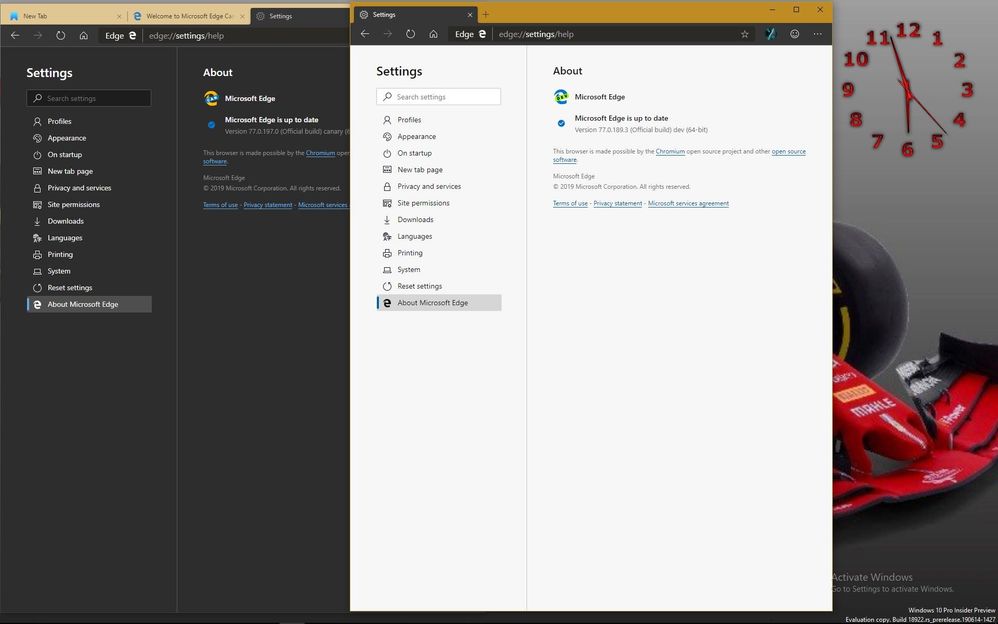The image size is (998, 624).
Task: Click the red analog clock desktop gadget
Action: (x=908, y=89)
